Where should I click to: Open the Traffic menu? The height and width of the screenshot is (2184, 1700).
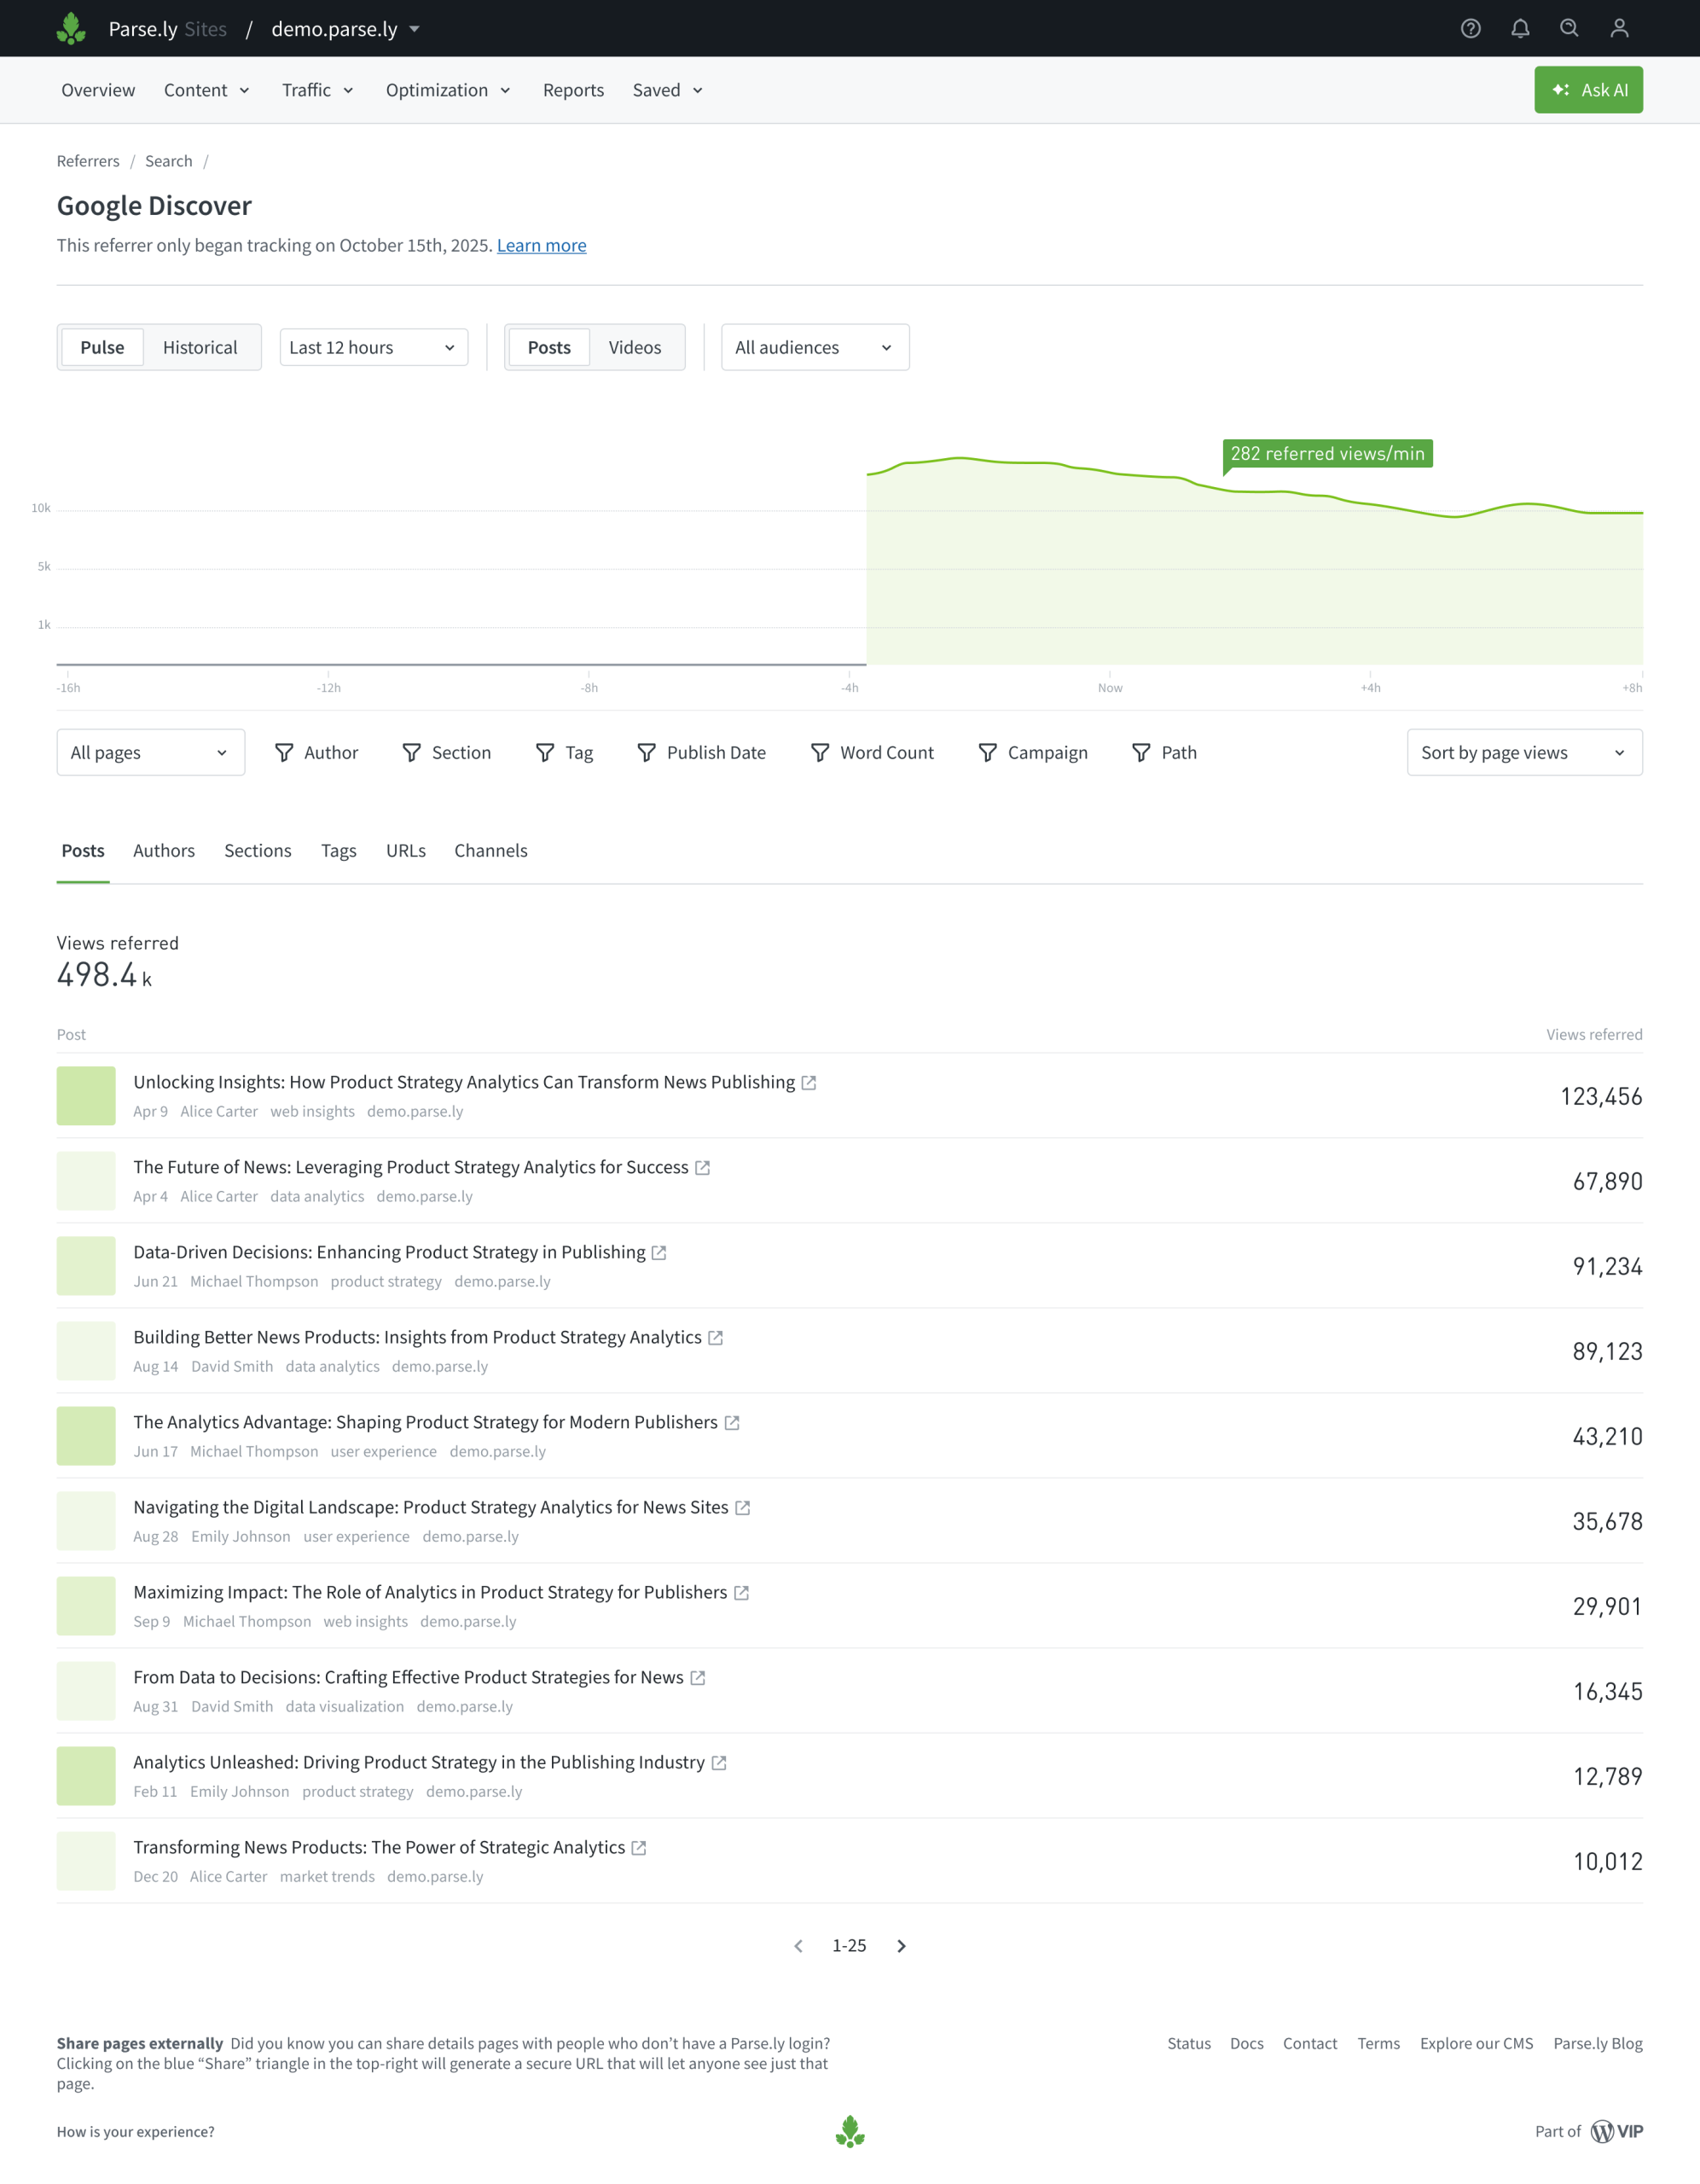pos(317,90)
